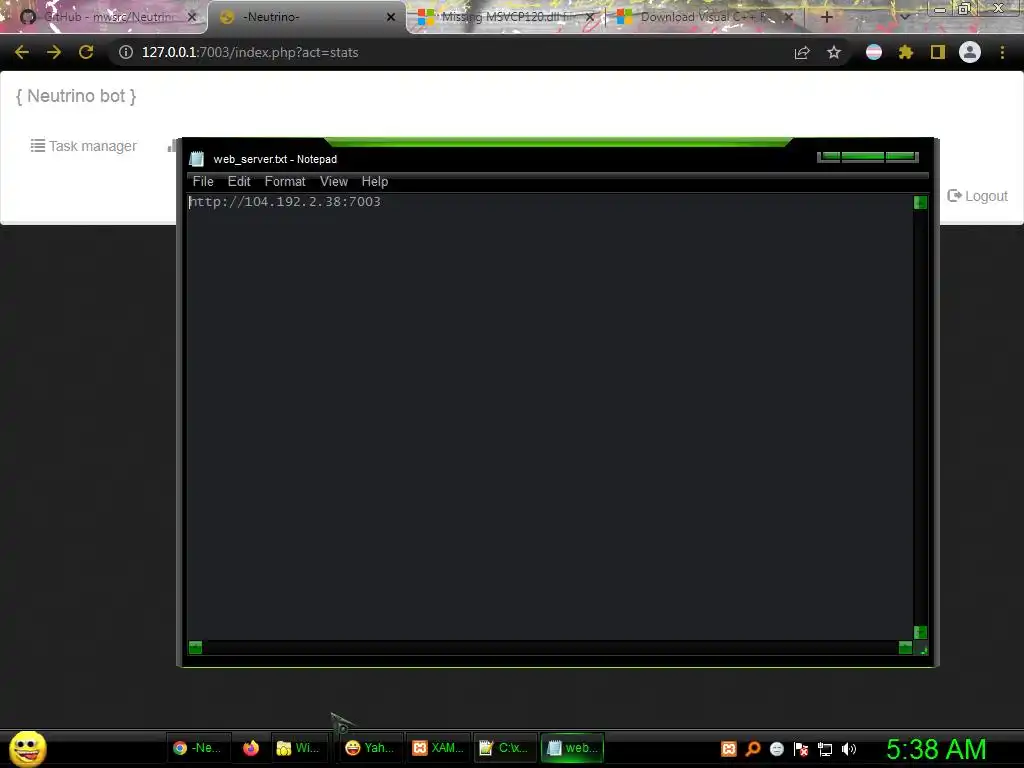This screenshot has height=768, width=1024.
Task: Bookmark this page with the star icon
Action: click(834, 52)
